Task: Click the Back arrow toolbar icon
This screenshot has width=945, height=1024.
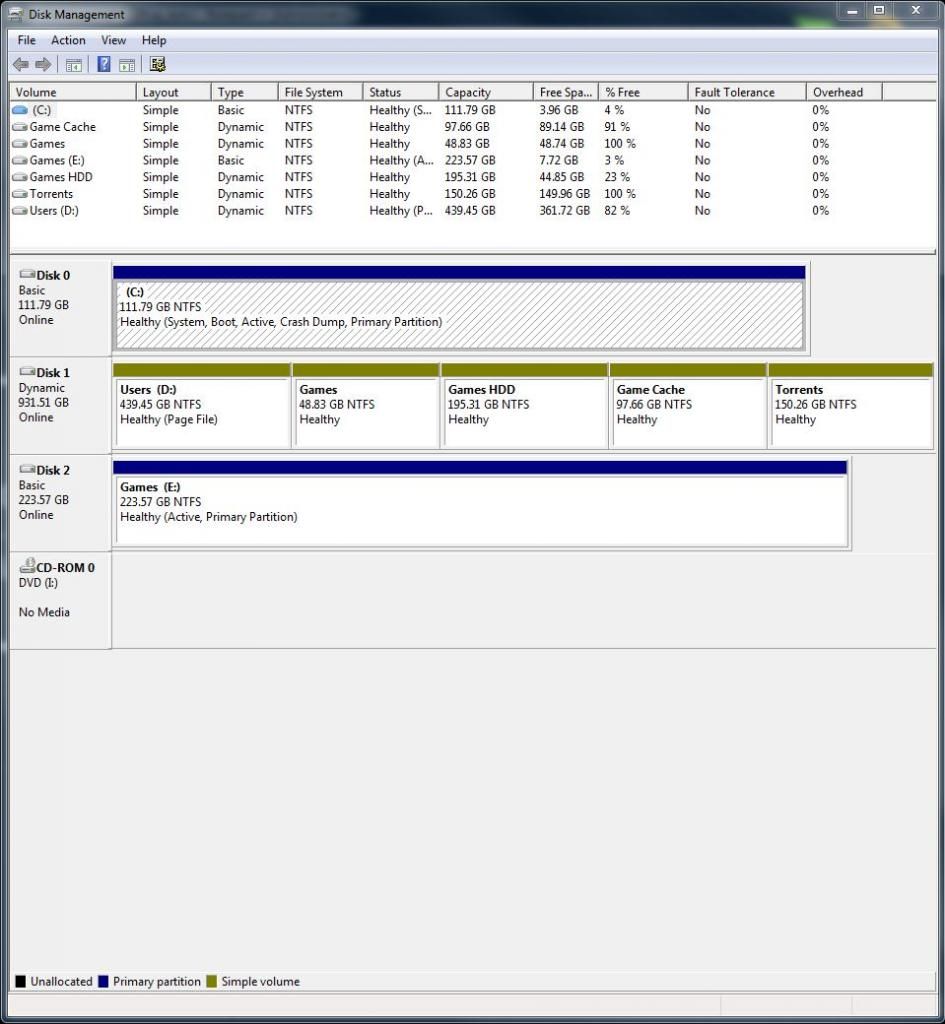Action: point(21,64)
